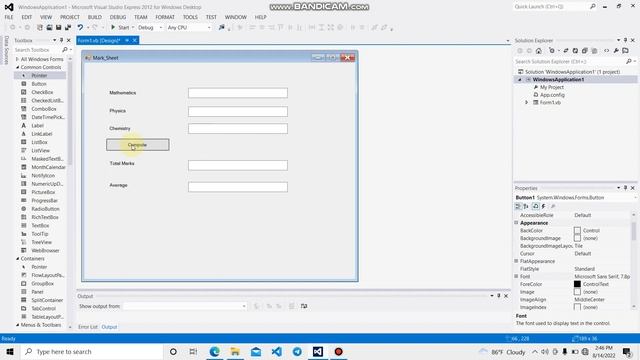The height and width of the screenshot is (360, 640).
Task: Click the Save All toolbar icon
Action: click(x=68, y=27)
